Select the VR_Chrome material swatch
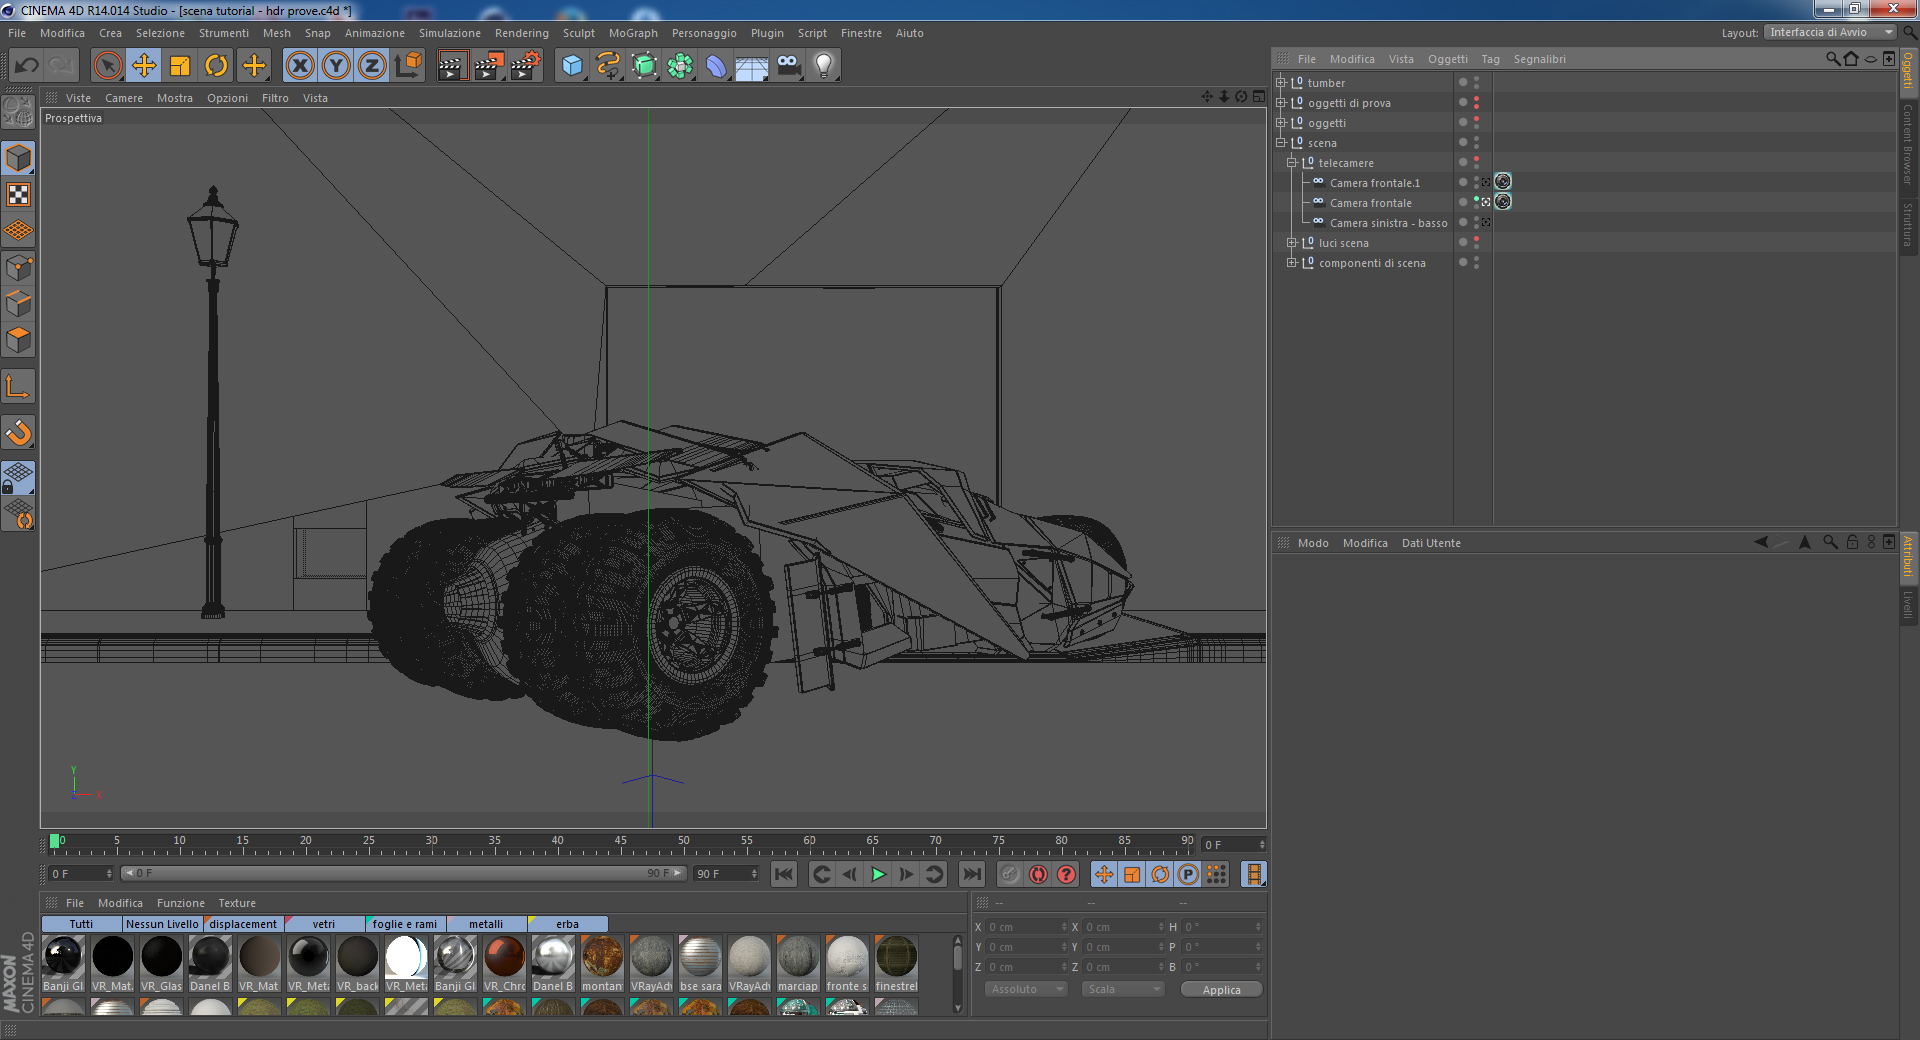The height and width of the screenshot is (1040, 1920). 505,958
